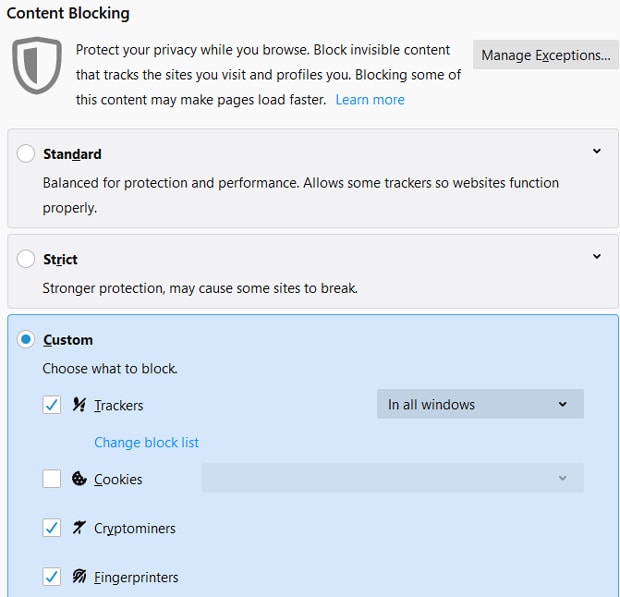Image resolution: width=620 pixels, height=597 pixels.
Task: Click the Standard label text
Action: coord(72,154)
